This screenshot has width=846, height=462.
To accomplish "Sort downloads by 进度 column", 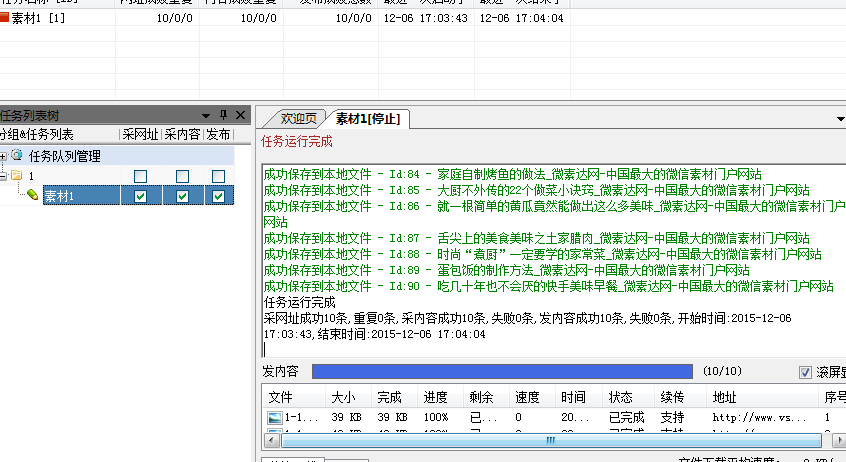I will click(440, 397).
